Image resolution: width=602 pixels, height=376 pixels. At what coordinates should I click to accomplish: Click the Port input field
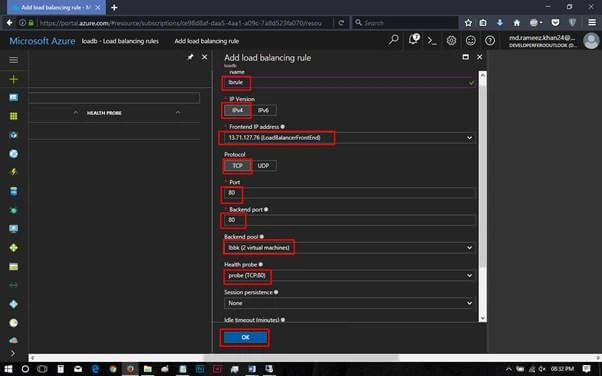point(349,192)
